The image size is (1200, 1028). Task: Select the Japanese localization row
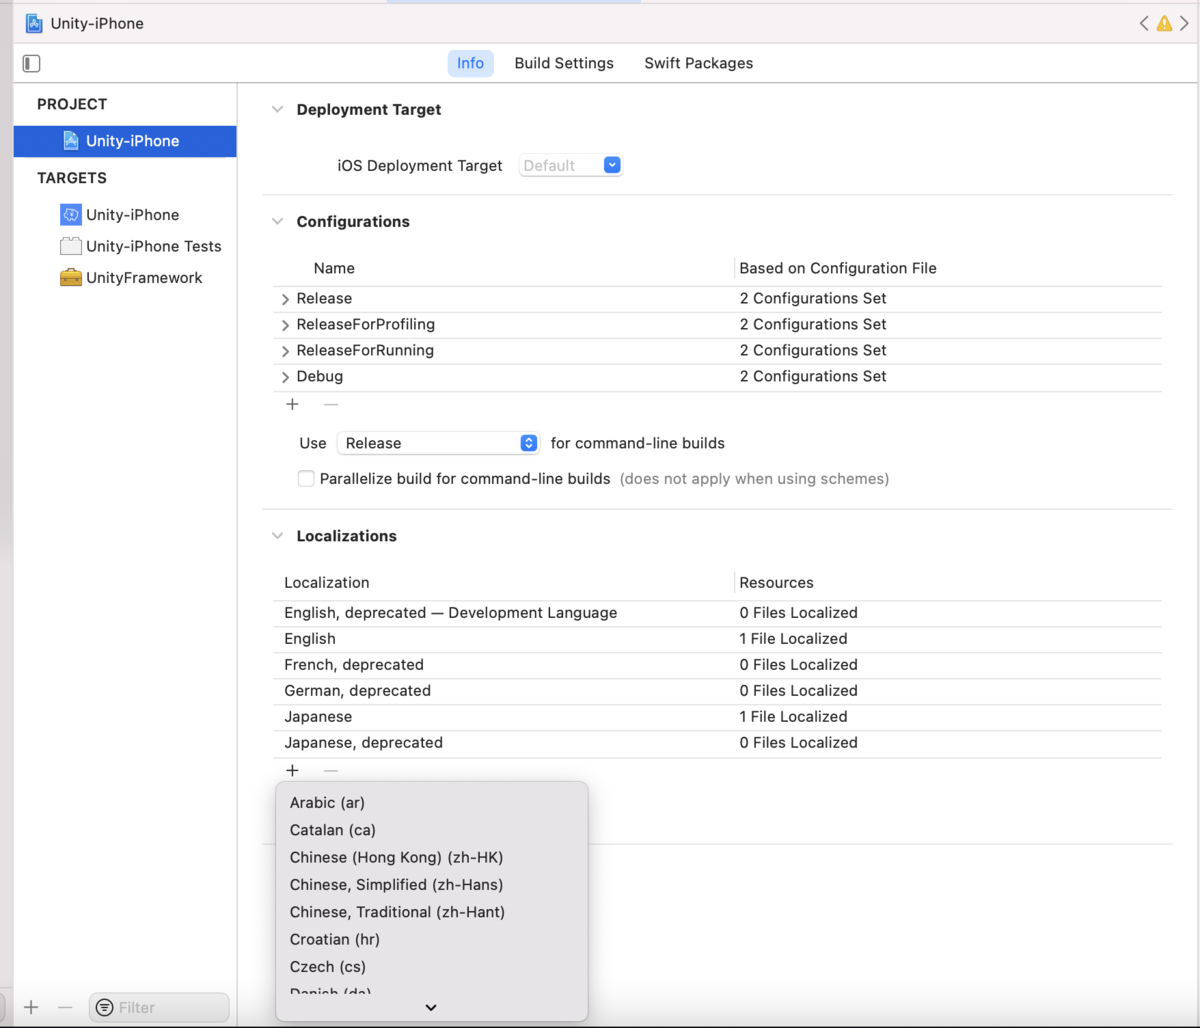click(717, 717)
